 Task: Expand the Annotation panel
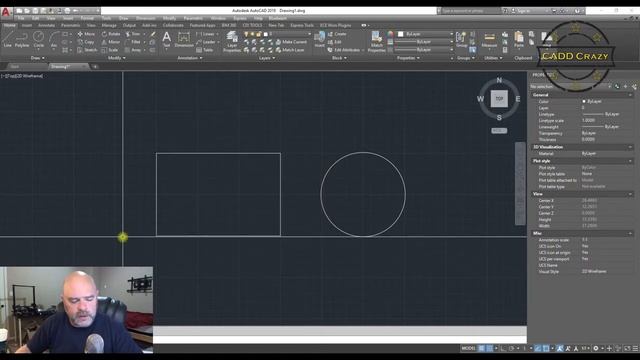point(190,58)
